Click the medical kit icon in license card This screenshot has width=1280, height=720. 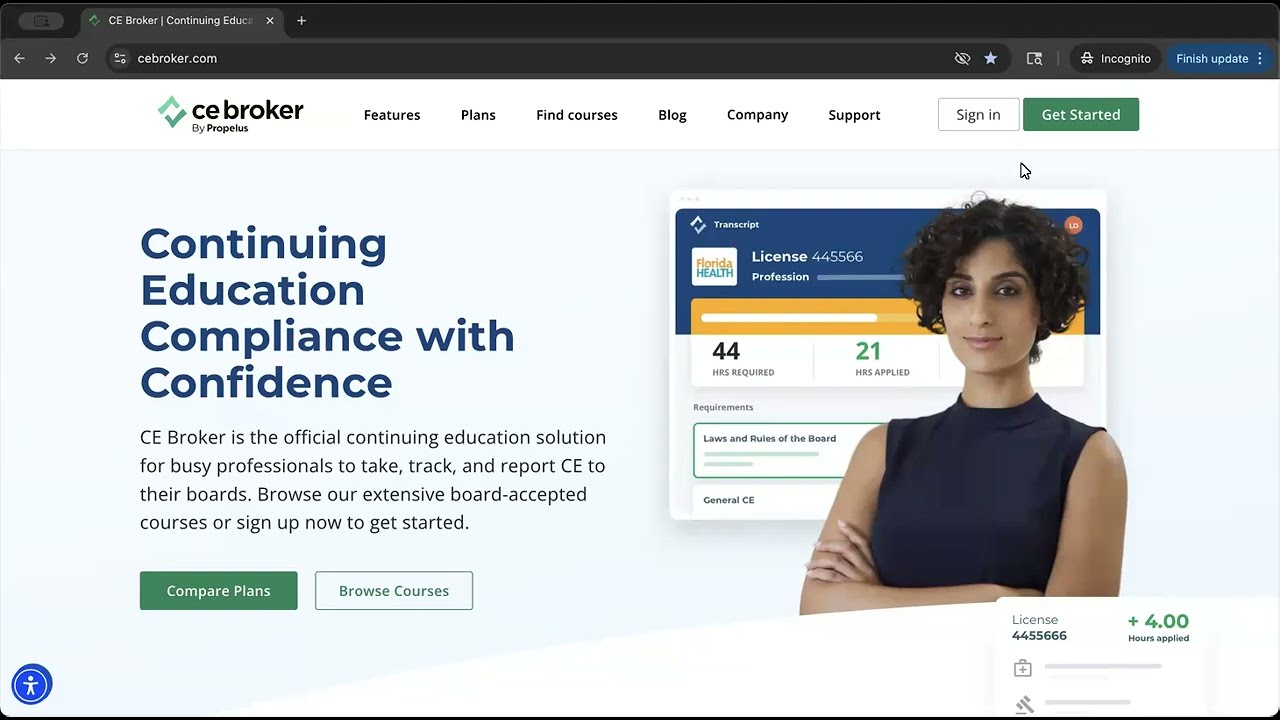click(x=1022, y=668)
